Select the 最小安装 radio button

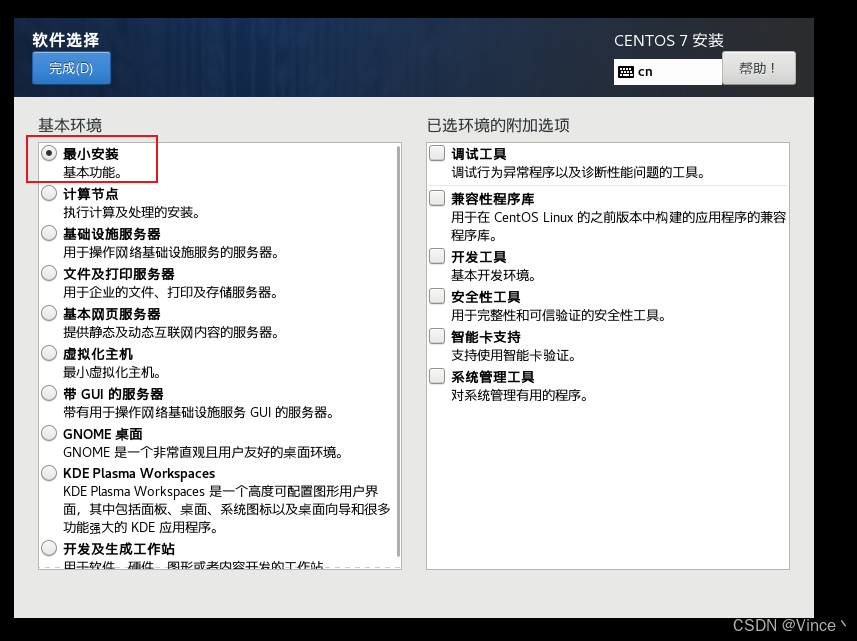pyautogui.click(x=49, y=154)
